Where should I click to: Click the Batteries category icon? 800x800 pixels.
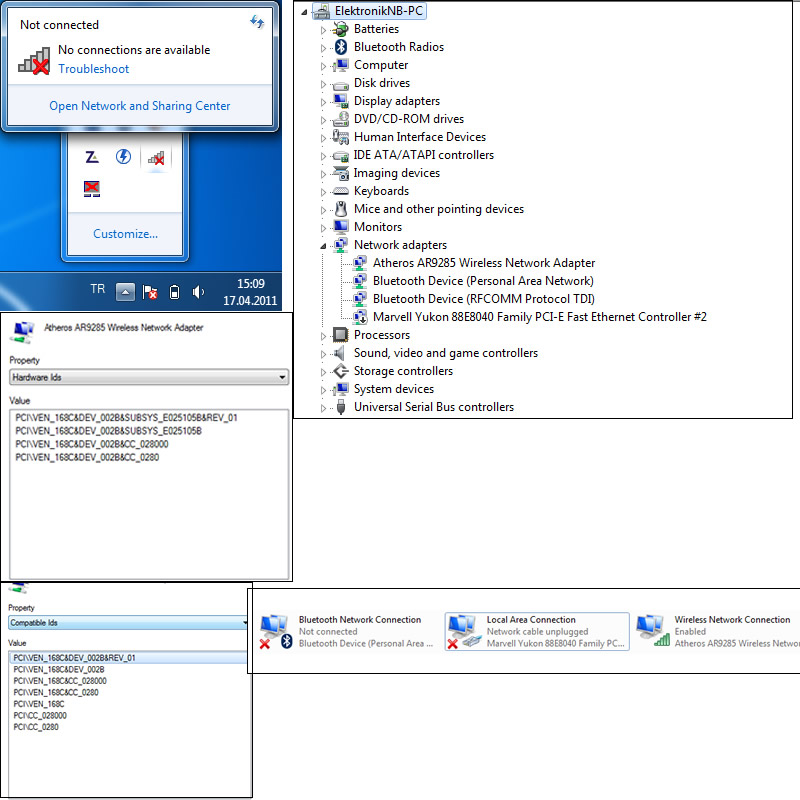(341, 29)
